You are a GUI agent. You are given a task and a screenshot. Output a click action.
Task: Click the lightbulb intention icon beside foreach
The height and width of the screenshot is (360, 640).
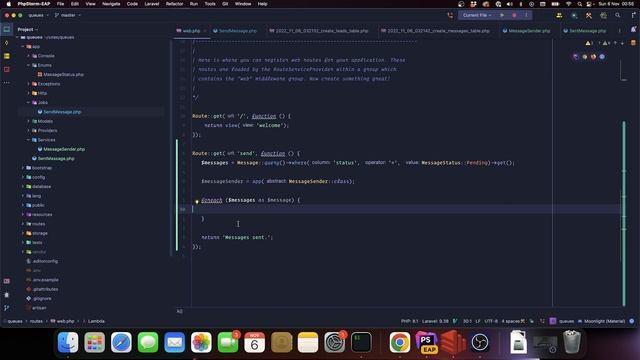click(x=197, y=201)
